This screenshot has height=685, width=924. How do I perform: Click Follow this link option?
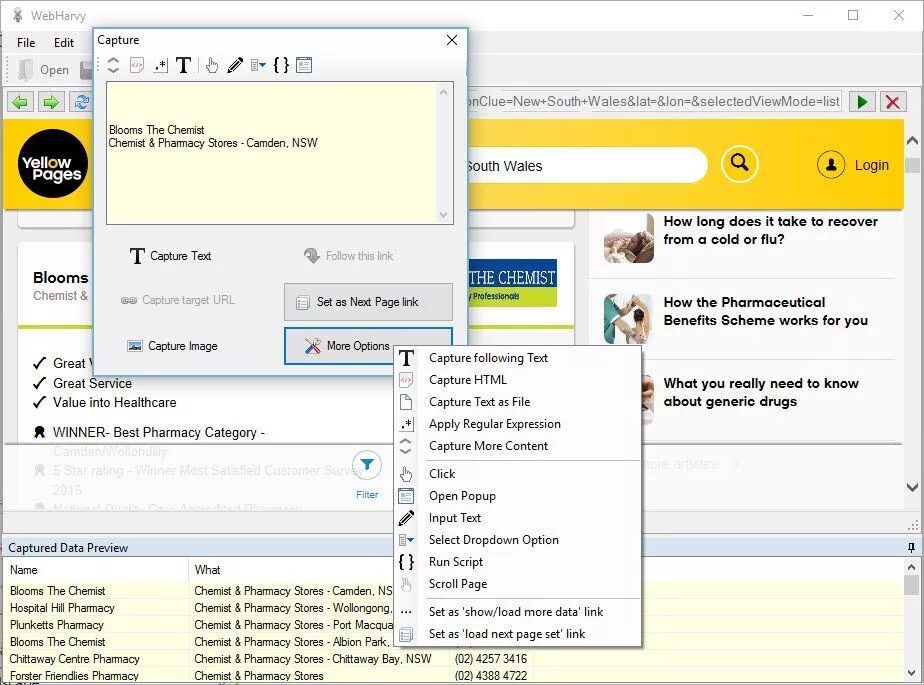click(348, 256)
